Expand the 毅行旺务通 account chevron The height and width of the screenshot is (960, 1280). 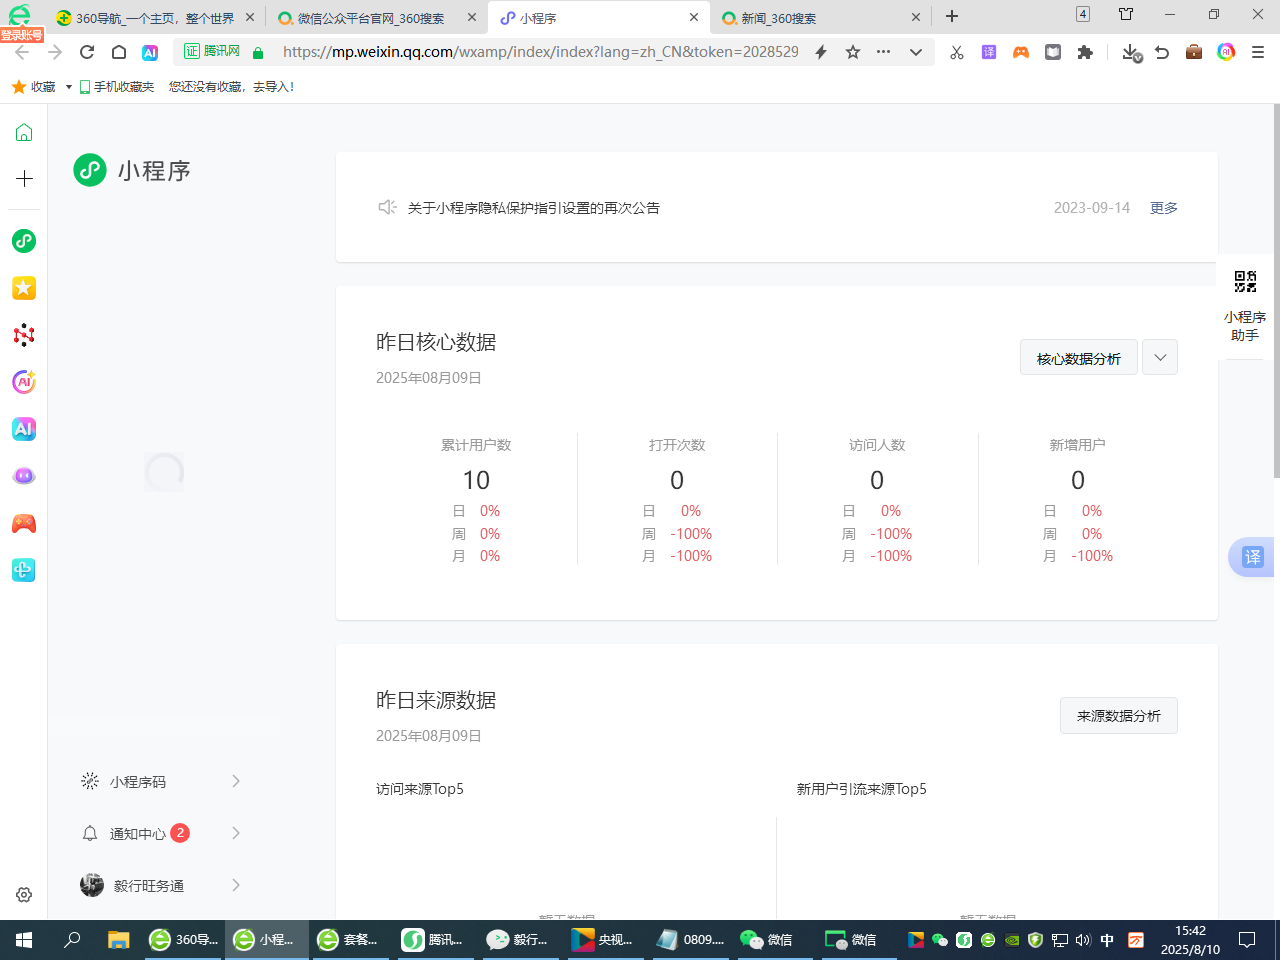[x=236, y=885]
